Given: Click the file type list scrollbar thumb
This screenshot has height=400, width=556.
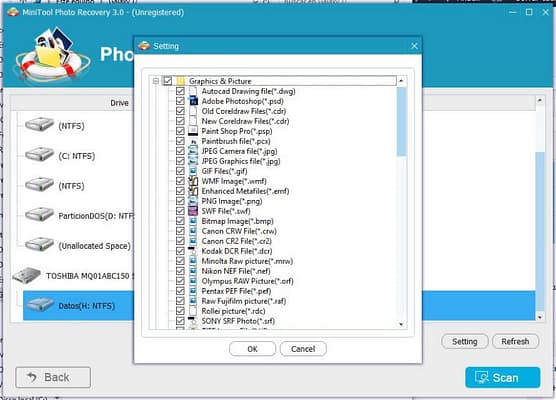Looking at the screenshot, I should tap(401, 122).
